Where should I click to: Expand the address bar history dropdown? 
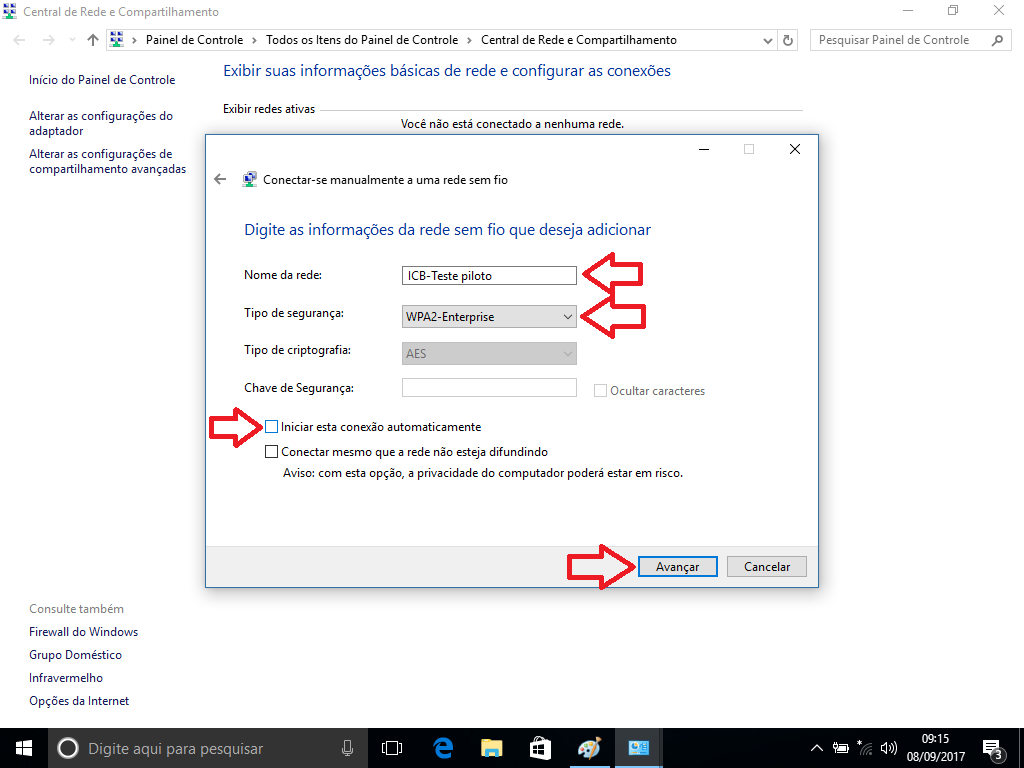[x=767, y=40]
